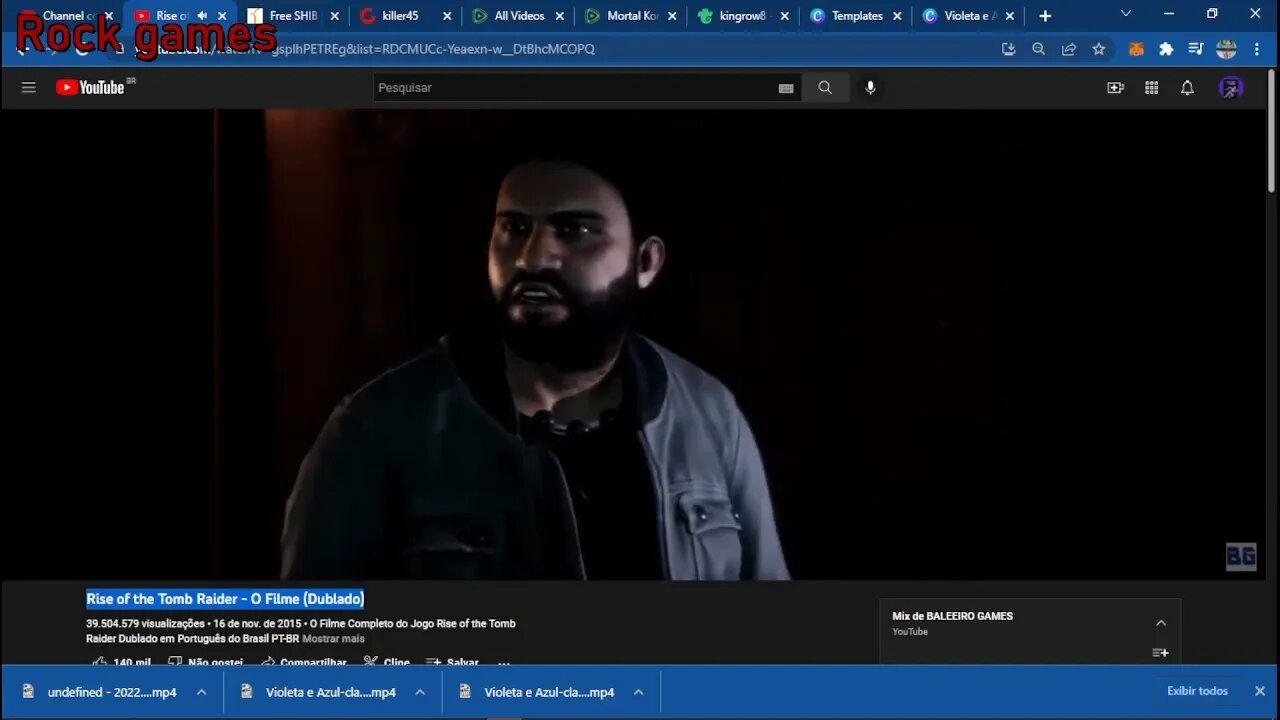
Task: Switch to the Mortal Ko tab
Action: (631, 16)
